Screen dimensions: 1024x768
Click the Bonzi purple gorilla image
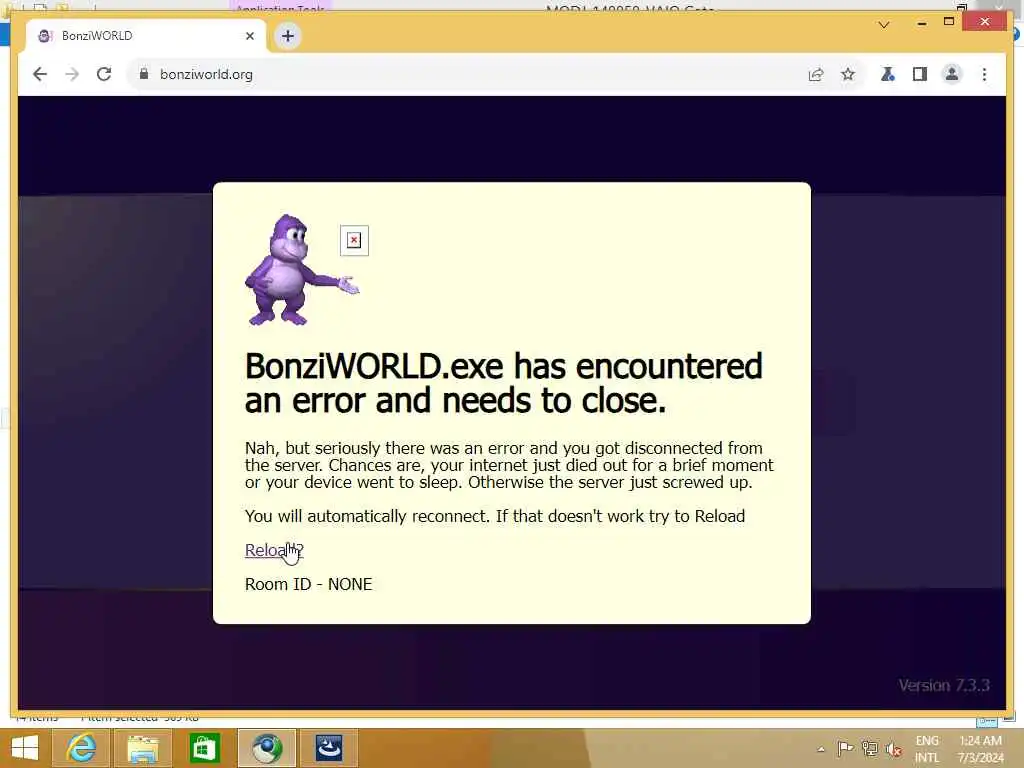pyautogui.click(x=302, y=270)
